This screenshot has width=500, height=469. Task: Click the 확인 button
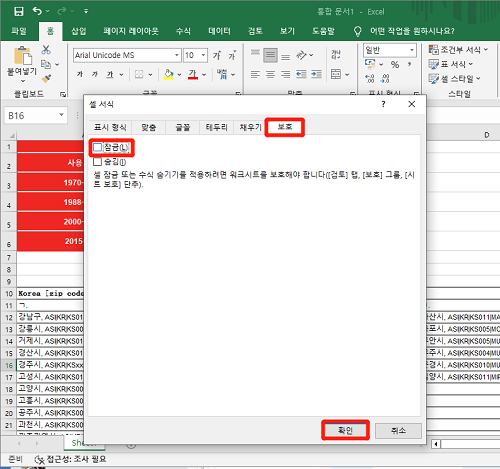click(345, 430)
